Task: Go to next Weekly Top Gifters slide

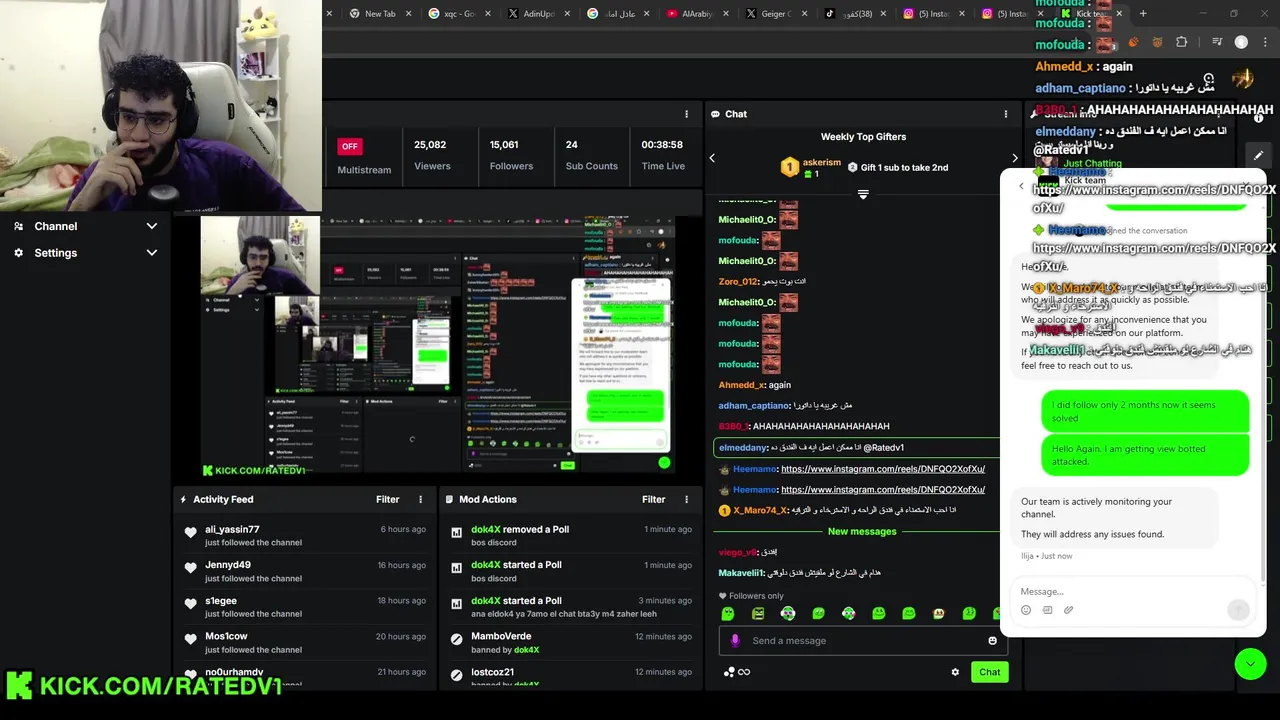Action: click(1014, 158)
